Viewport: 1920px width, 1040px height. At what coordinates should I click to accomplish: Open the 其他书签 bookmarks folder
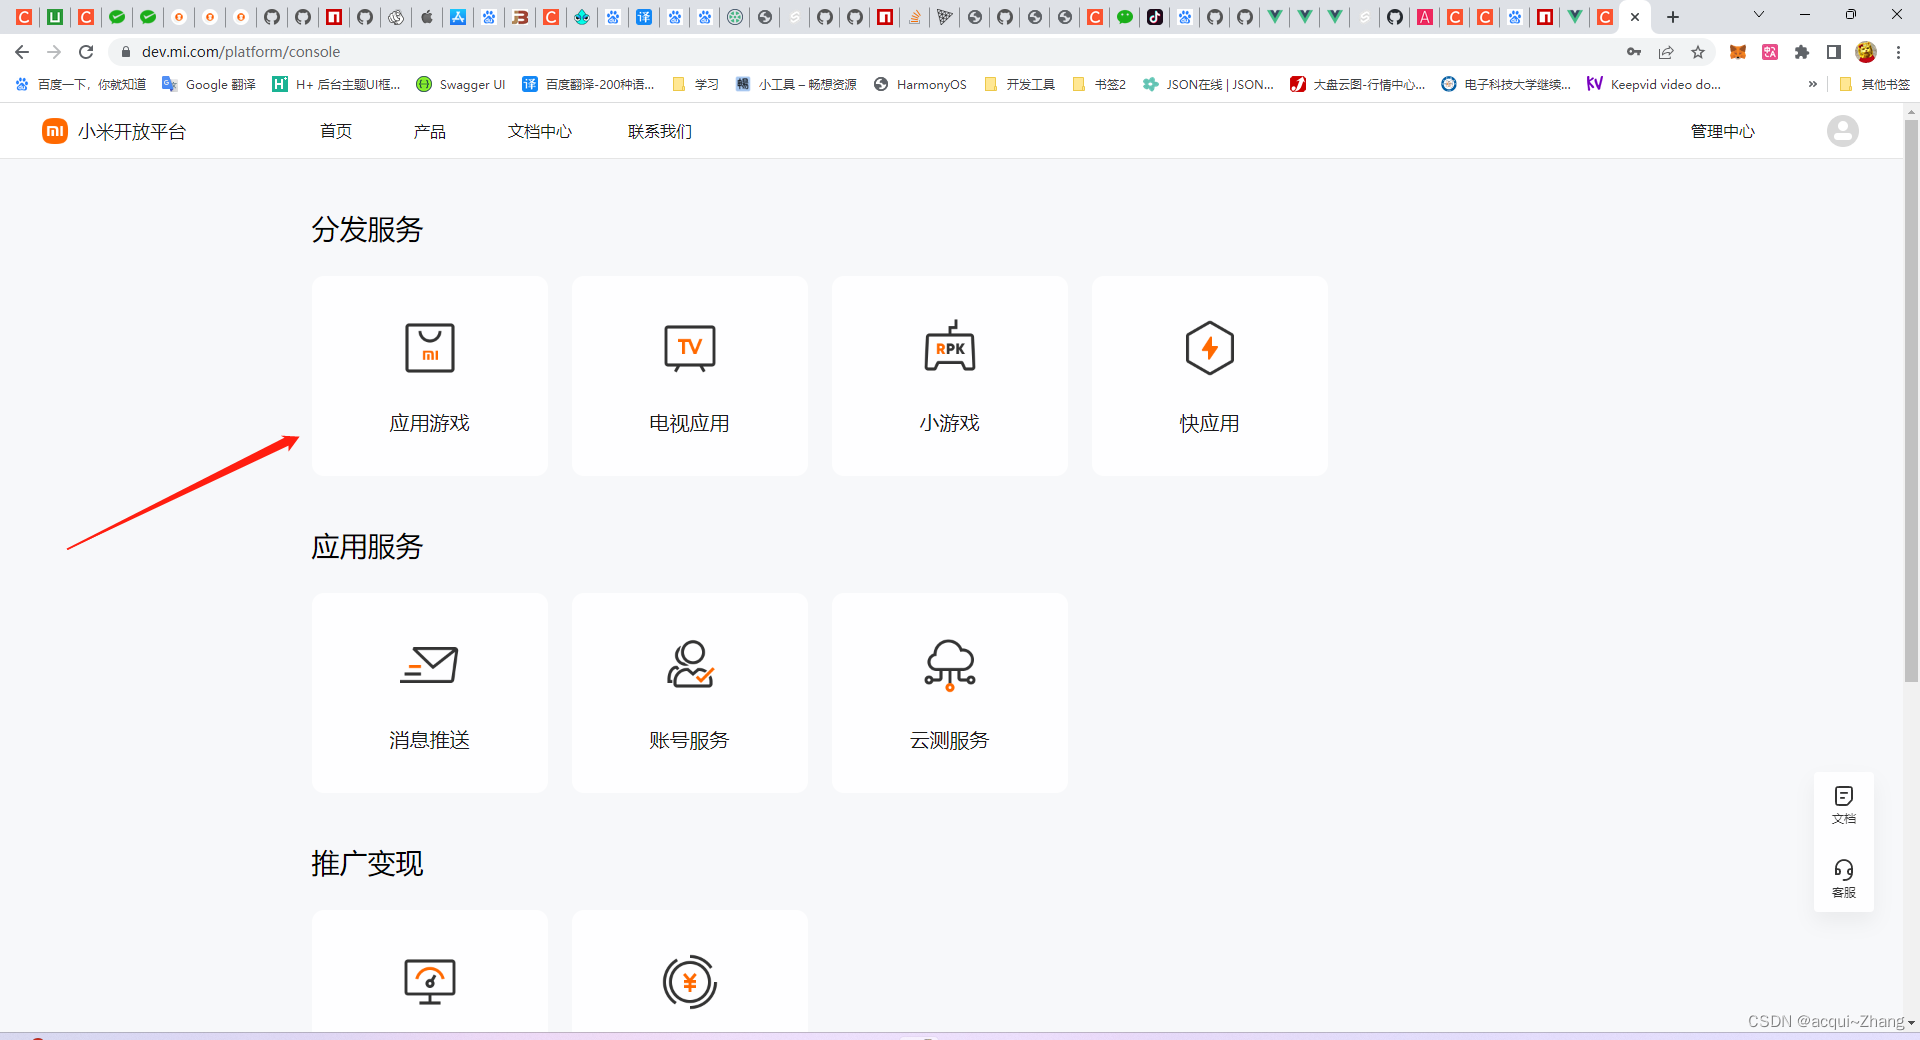click(x=1874, y=84)
